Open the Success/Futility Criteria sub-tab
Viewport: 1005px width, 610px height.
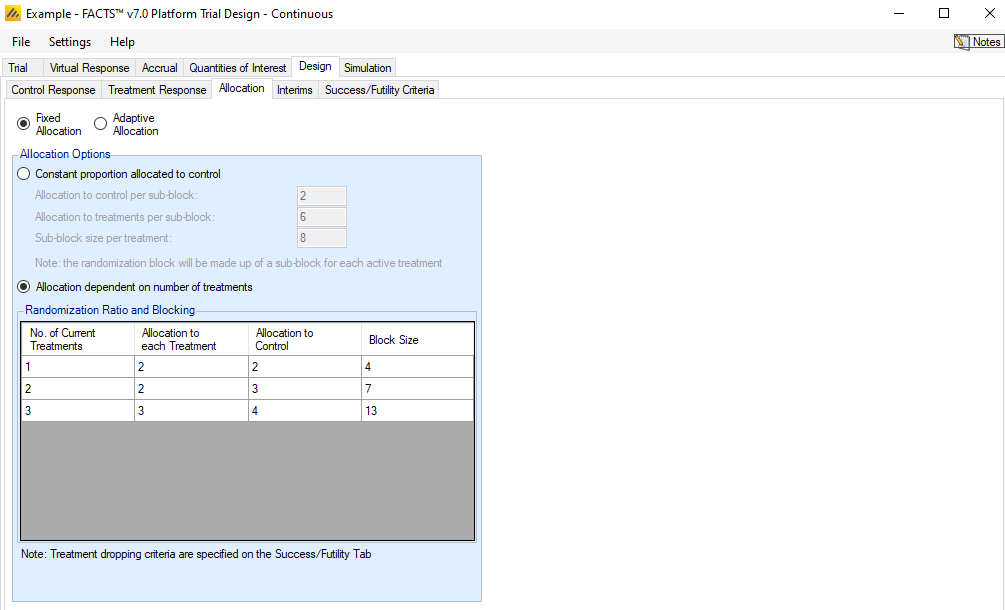click(x=379, y=90)
